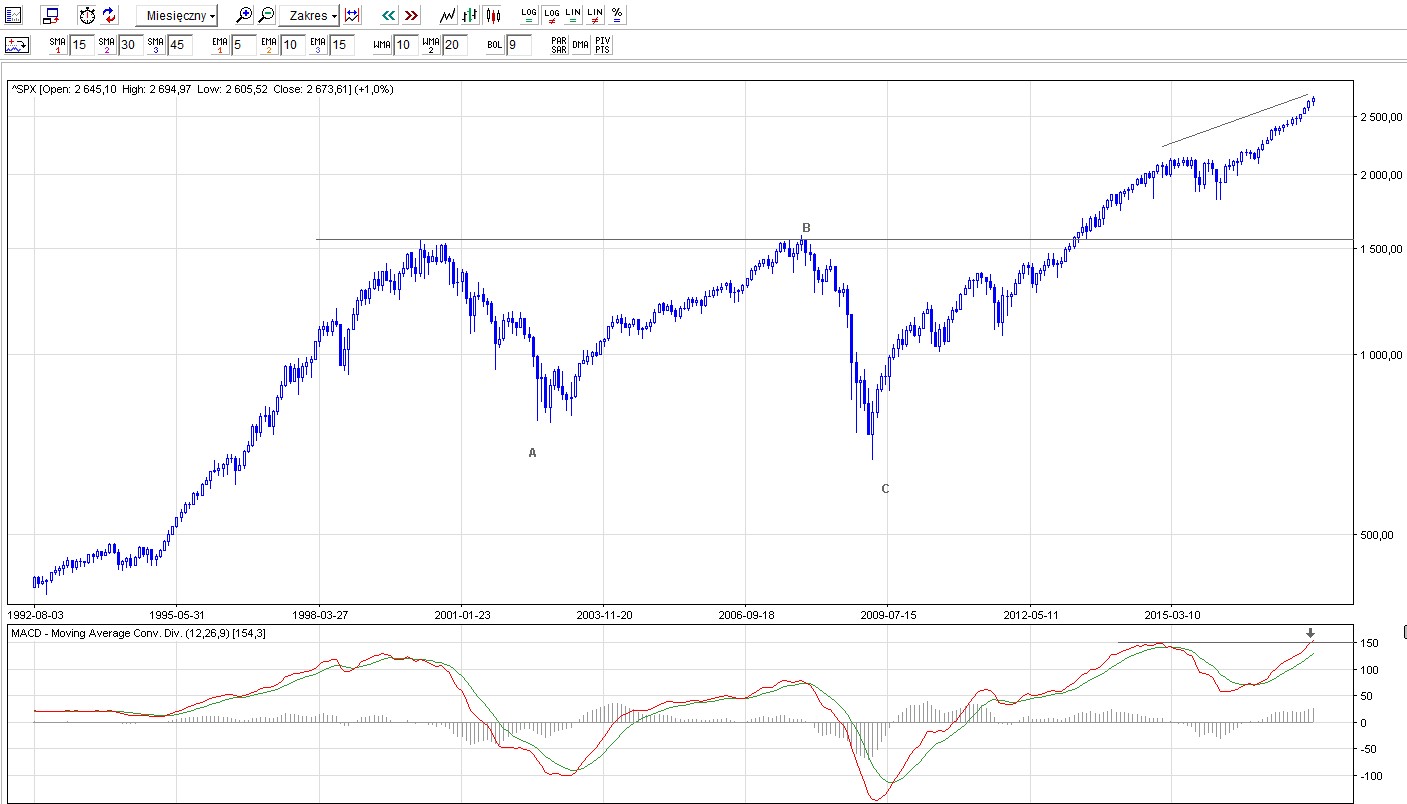Image resolution: width=1407 pixels, height=804 pixels.
Task: Toggle the SMA 3 indicator
Action: tap(155, 45)
